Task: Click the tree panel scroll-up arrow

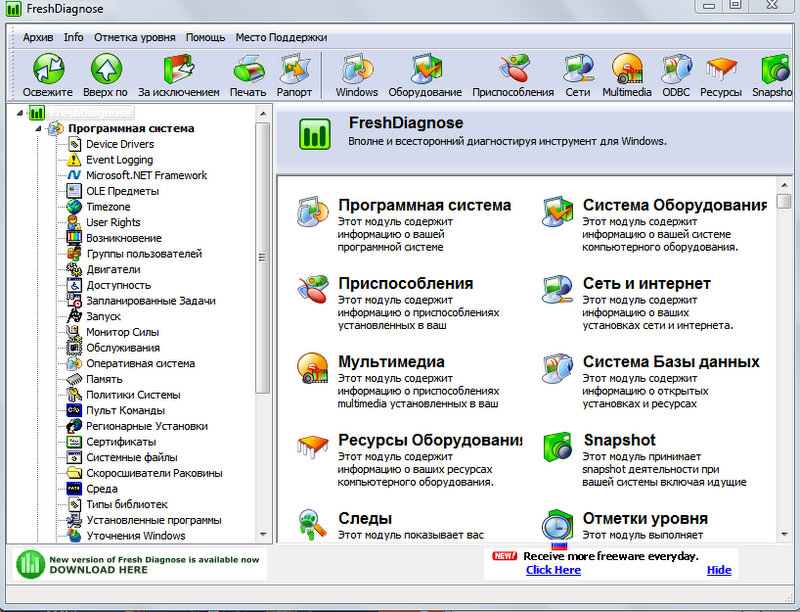Action: point(263,113)
